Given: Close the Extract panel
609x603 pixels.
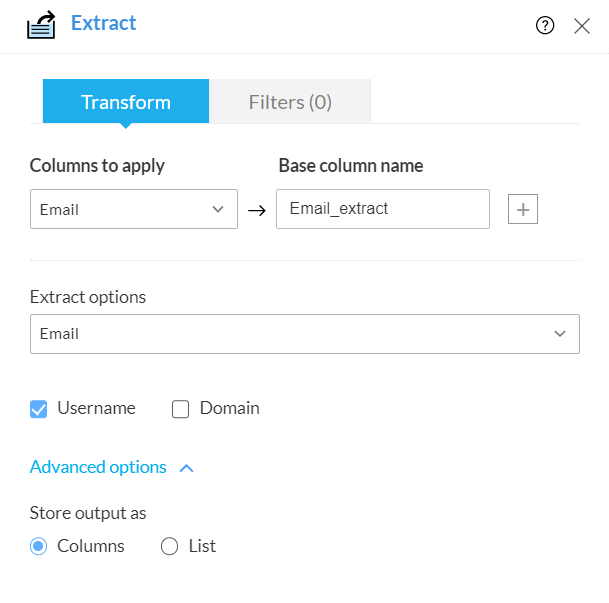Looking at the screenshot, I should (x=582, y=26).
